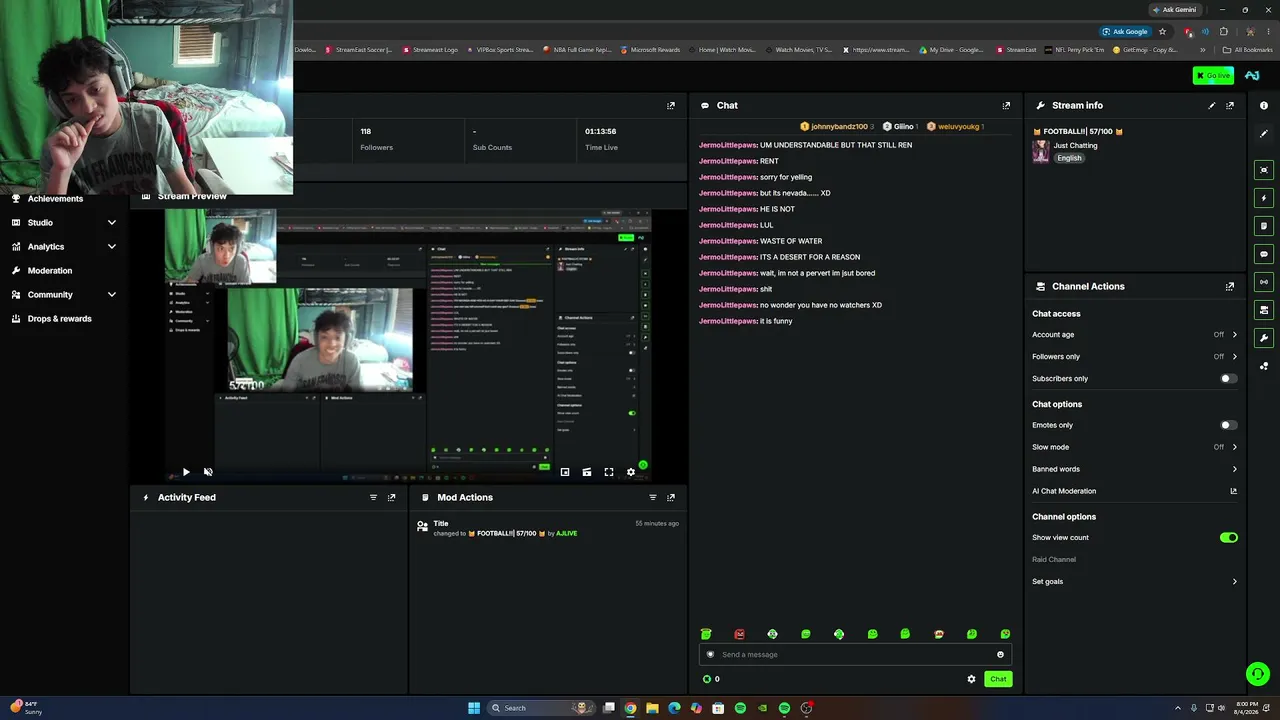
Task: Toggle the stream info wrench widget in sidebar
Action: coord(1264,338)
